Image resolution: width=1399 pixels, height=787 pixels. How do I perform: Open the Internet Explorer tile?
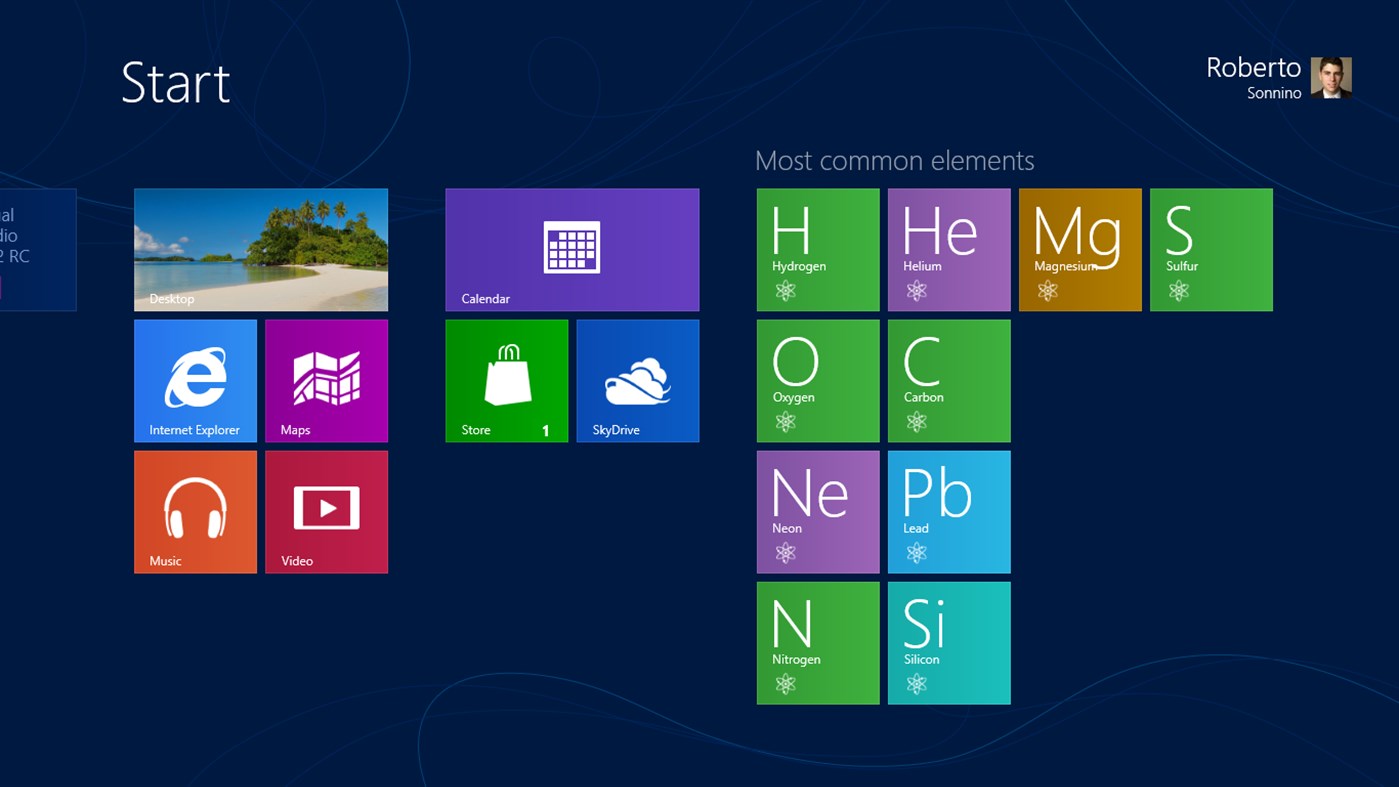(195, 380)
